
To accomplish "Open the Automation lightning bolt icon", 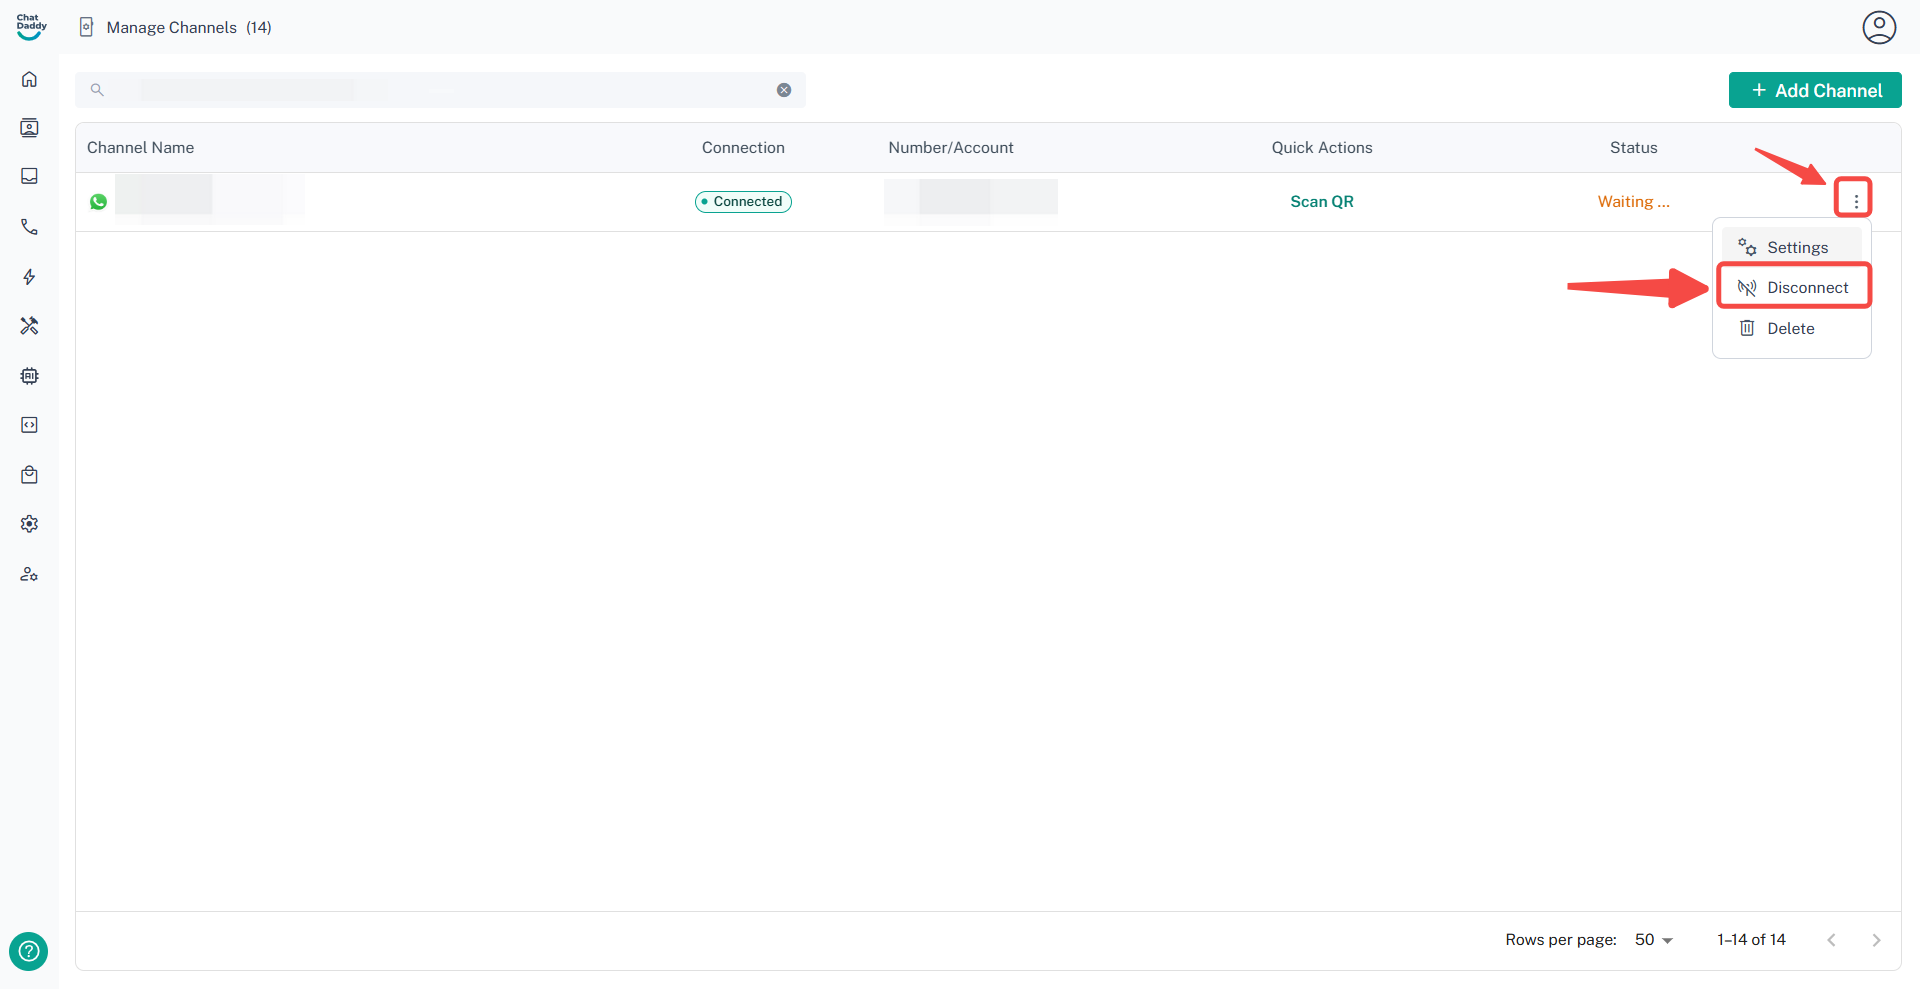I will (x=30, y=277).
